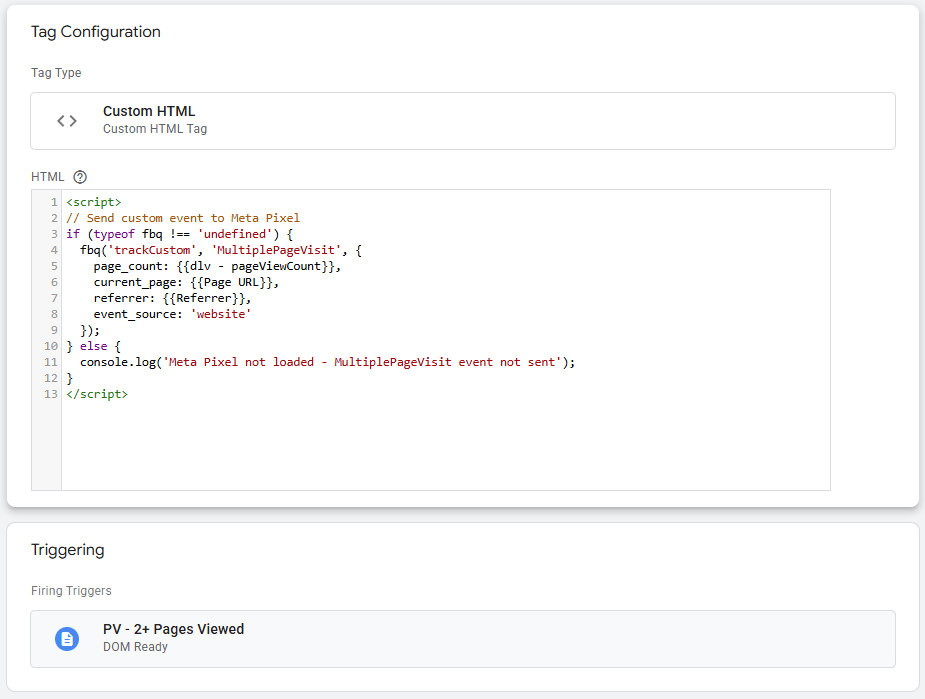Open the HTML help question mark icon
Image resolution: width=925 pixels, height=699 pixels.
pos(80,177)
